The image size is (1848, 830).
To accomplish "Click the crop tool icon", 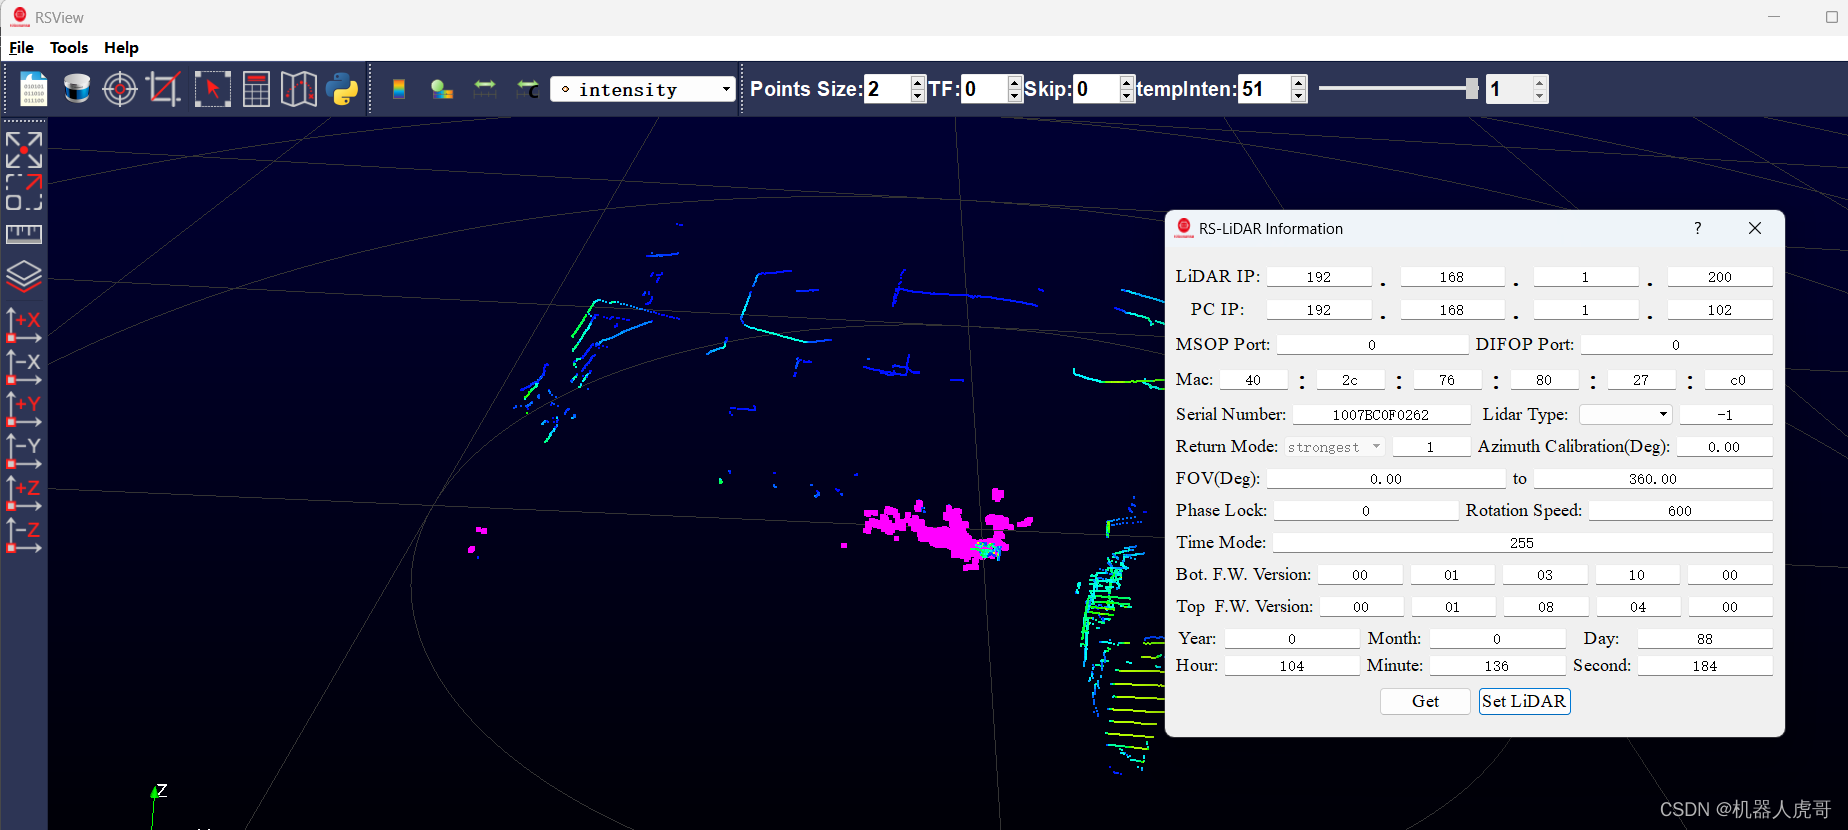I will (164, 89).
